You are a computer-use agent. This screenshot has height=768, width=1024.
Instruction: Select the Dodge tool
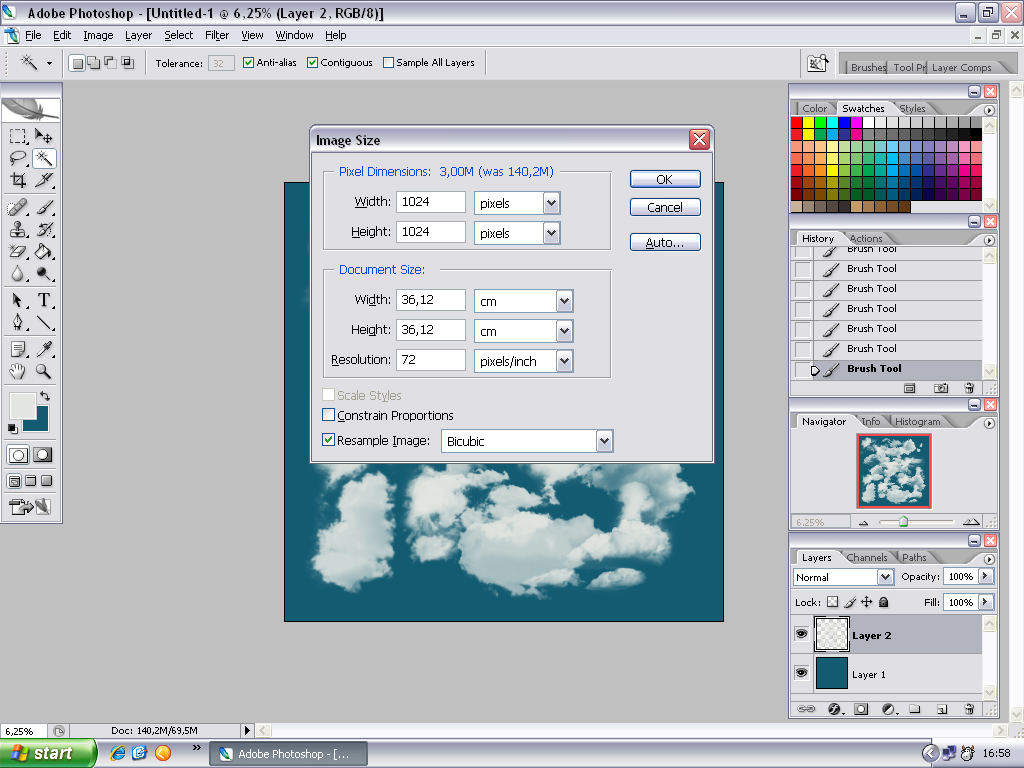coord(44,274)
